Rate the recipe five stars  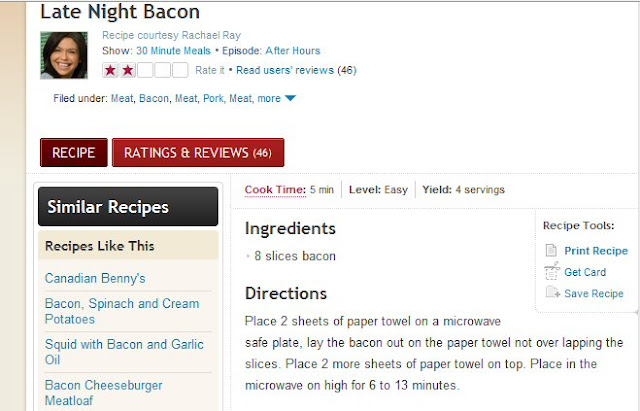(180, 70)
